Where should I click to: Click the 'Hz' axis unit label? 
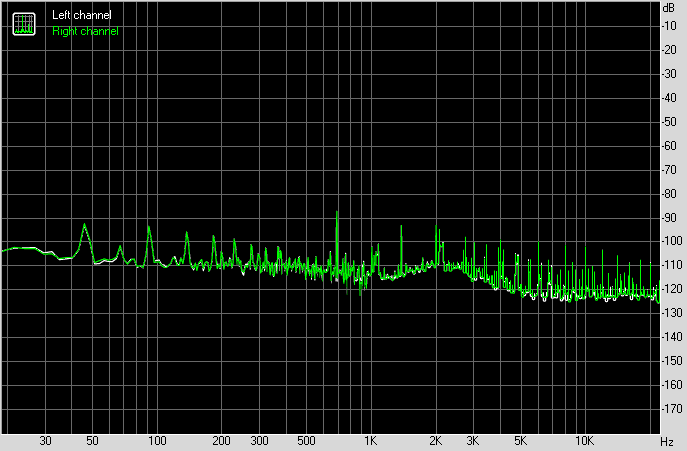point(667,441)
